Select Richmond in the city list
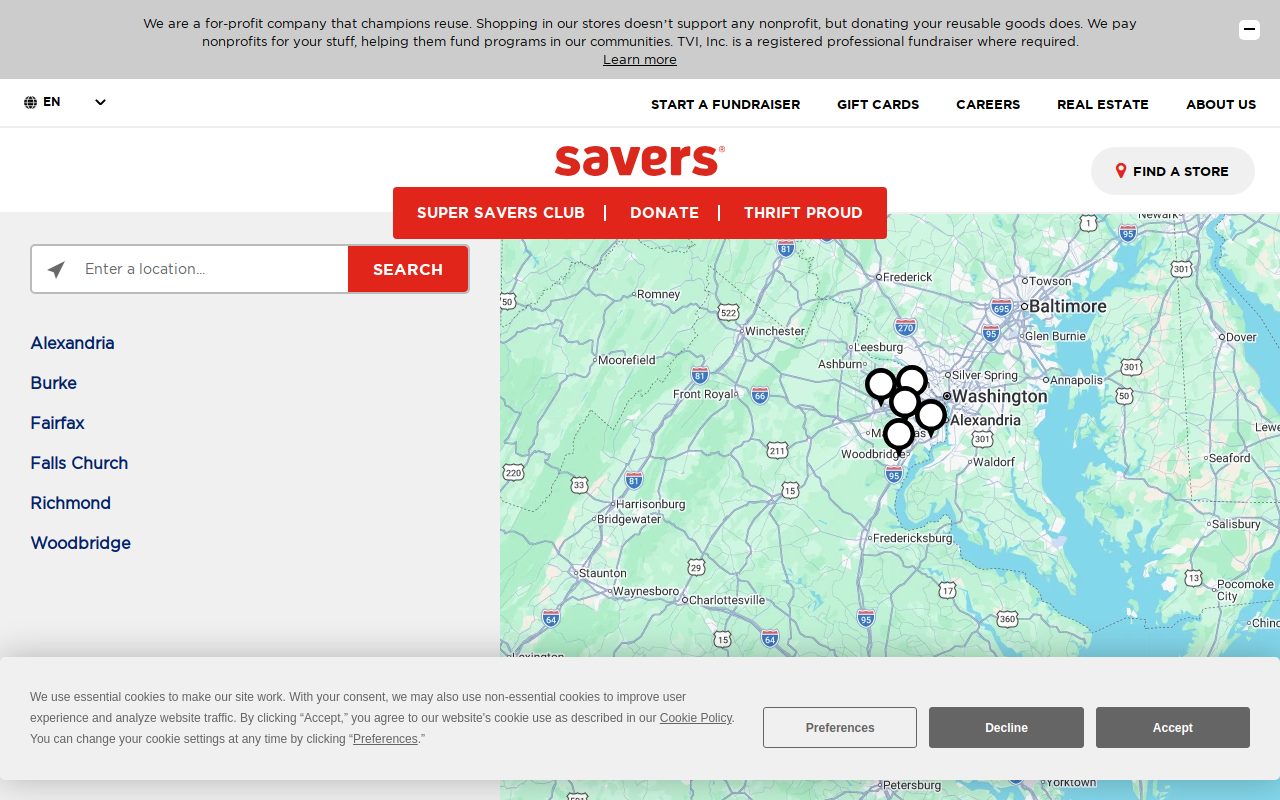This screenshot has height=800, width=1280. [x=70, y=503]
